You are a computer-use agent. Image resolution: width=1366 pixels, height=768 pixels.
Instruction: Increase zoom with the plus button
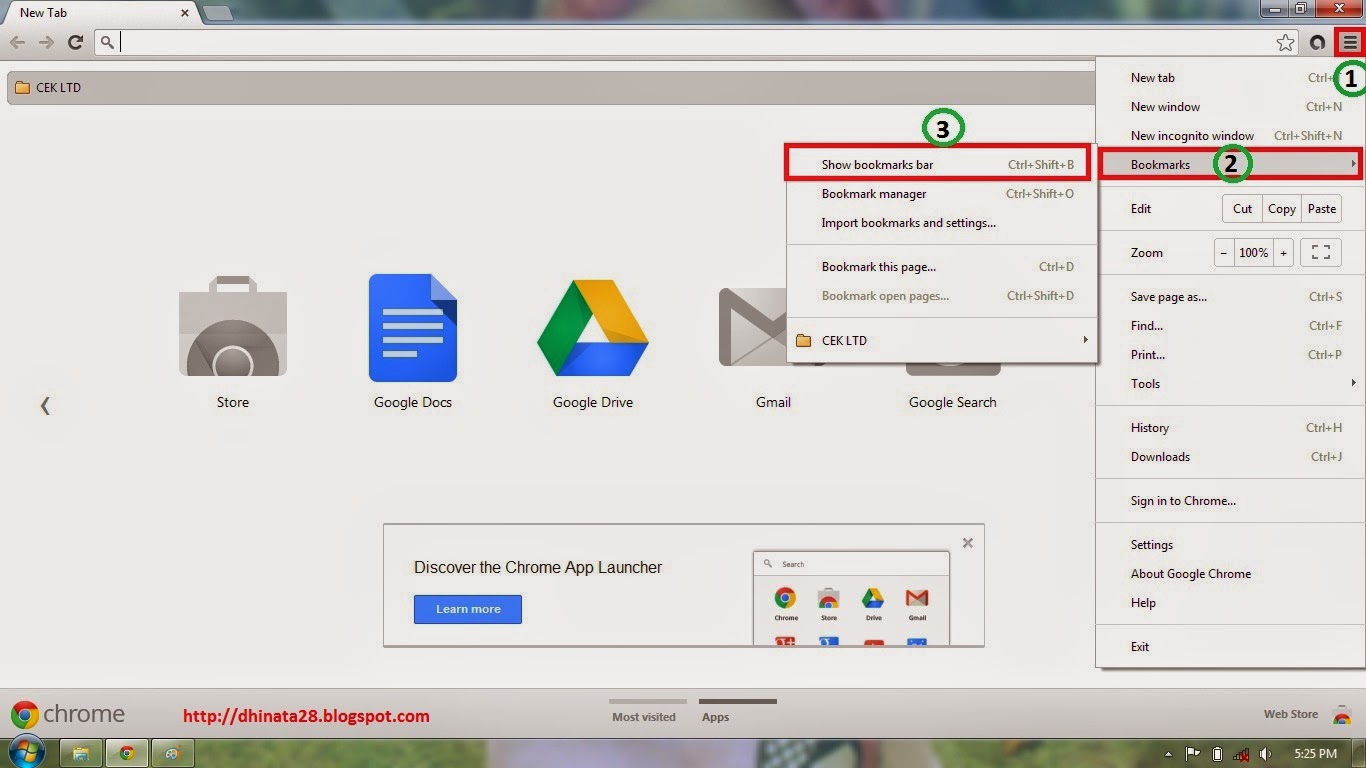click(x=1283, y=252)
